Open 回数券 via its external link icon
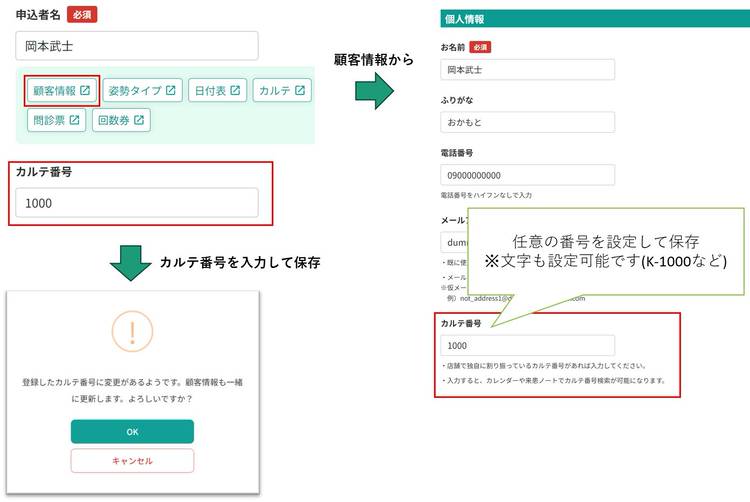Viewport: 750px width, 502px height. click(x=138, y=120)
